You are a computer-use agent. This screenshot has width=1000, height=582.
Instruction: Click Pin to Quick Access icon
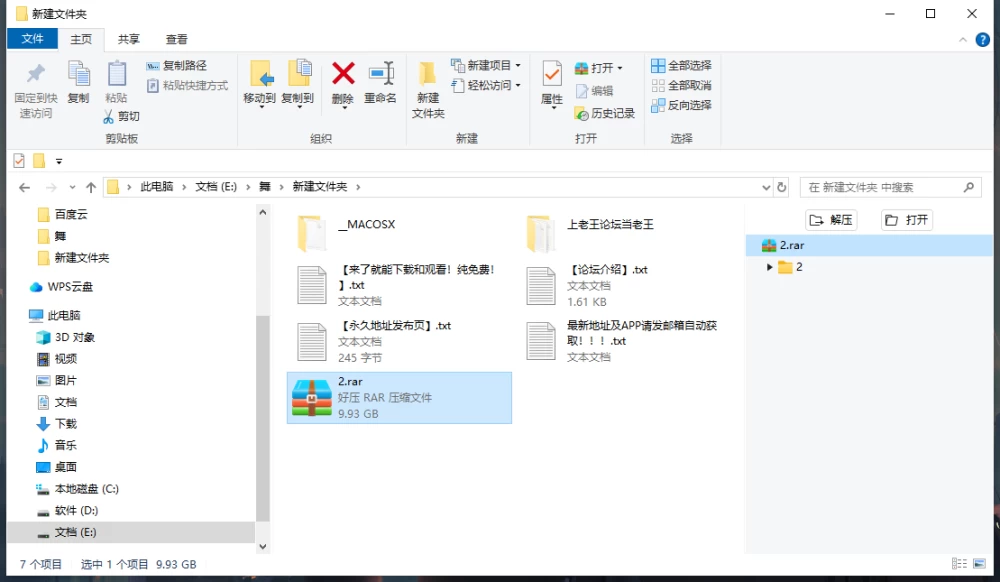[x=36, y=74]
